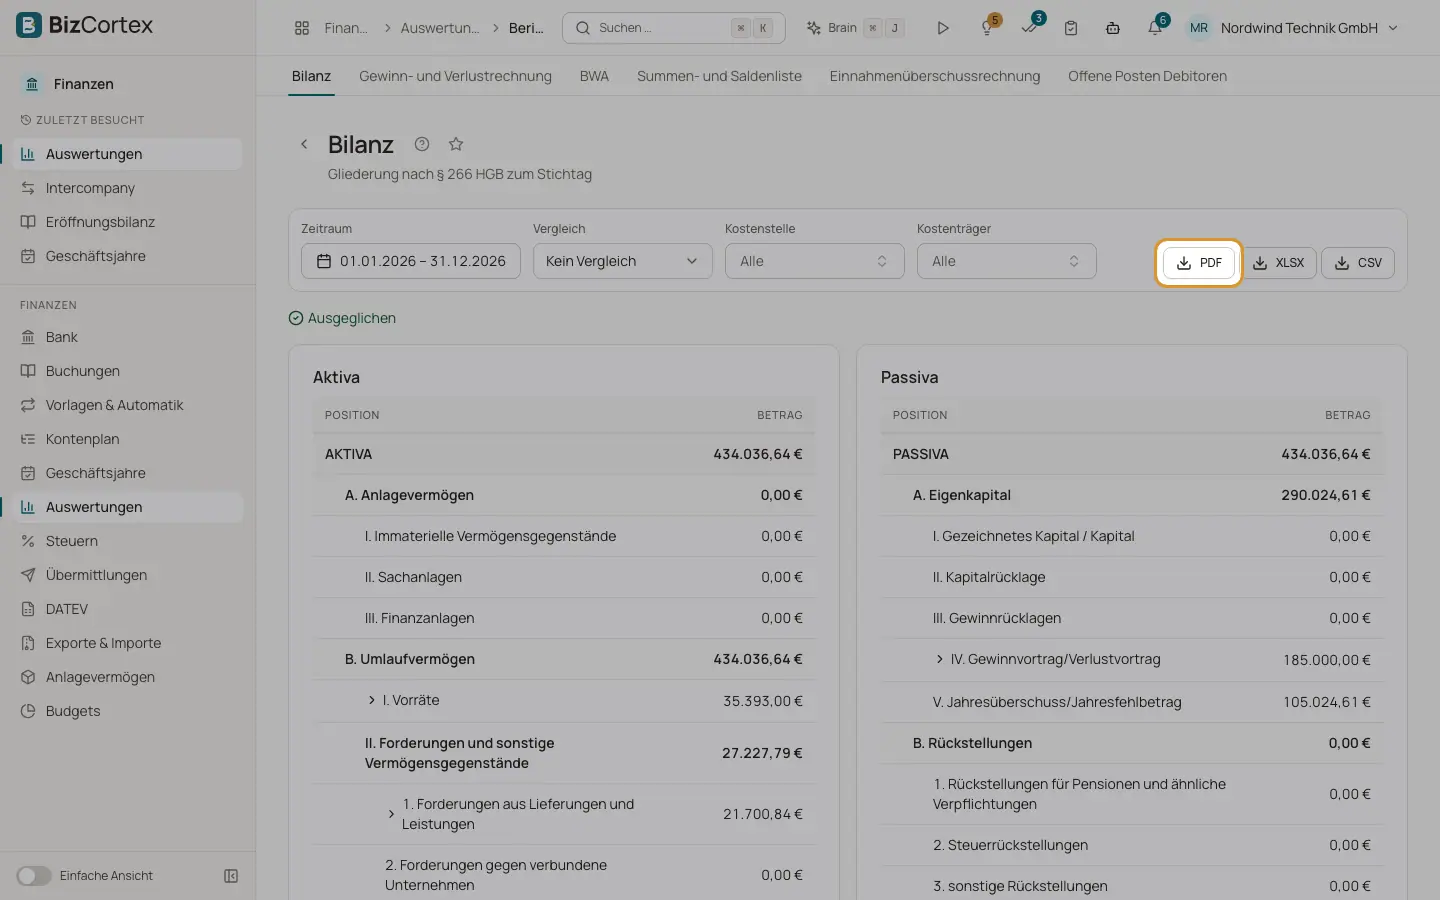Click the help question mark next to Bilanz
This screenshot has height=900, width=1440.
(422, 144)
